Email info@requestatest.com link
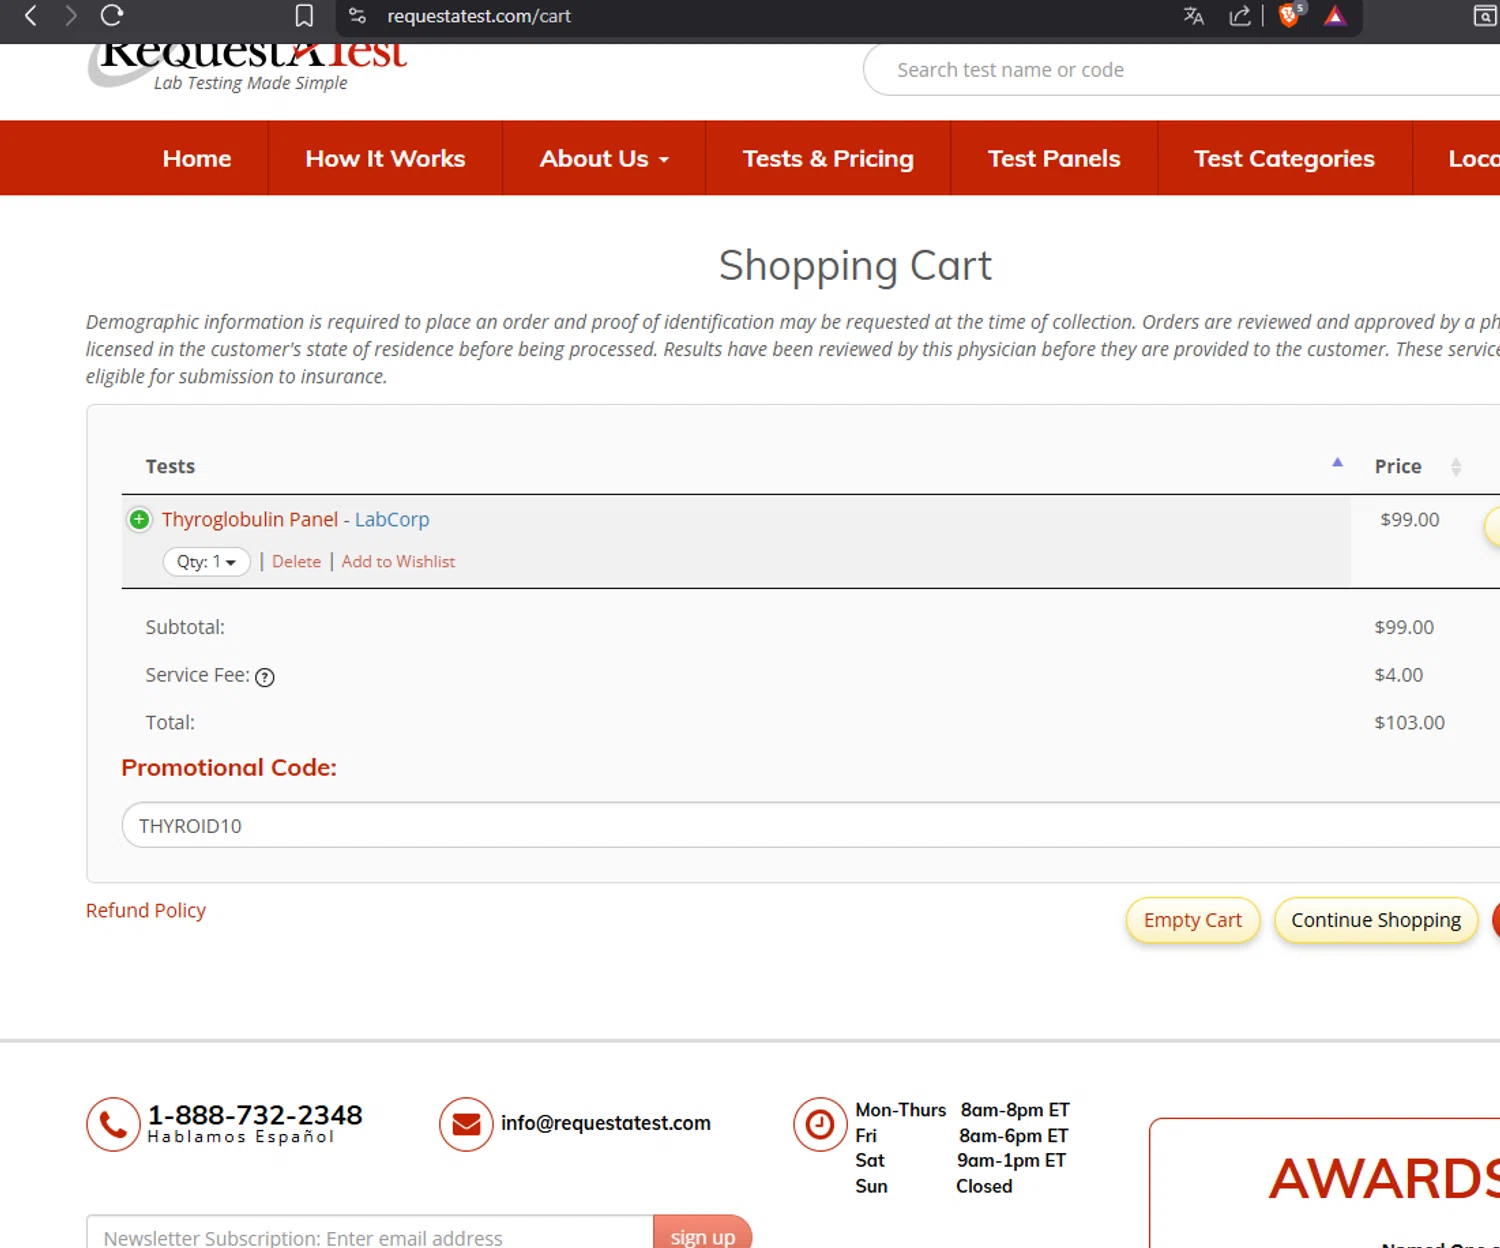Image resolution: width=1500 pixels, height=1248 pixels. [606, 1123]
